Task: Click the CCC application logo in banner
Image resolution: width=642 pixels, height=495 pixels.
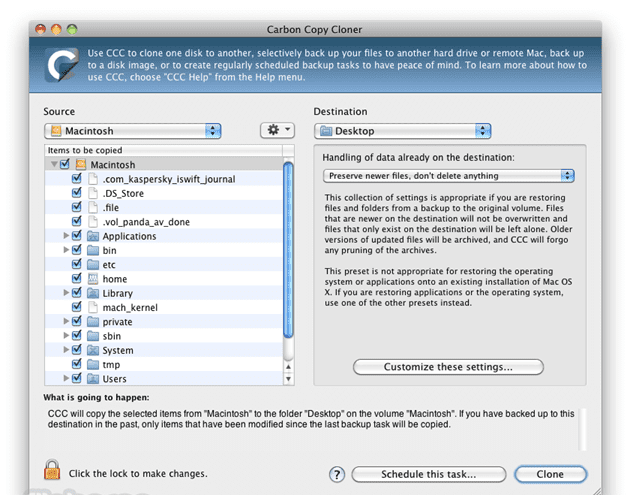Action: pyautogui.click(x=61, y=65)
